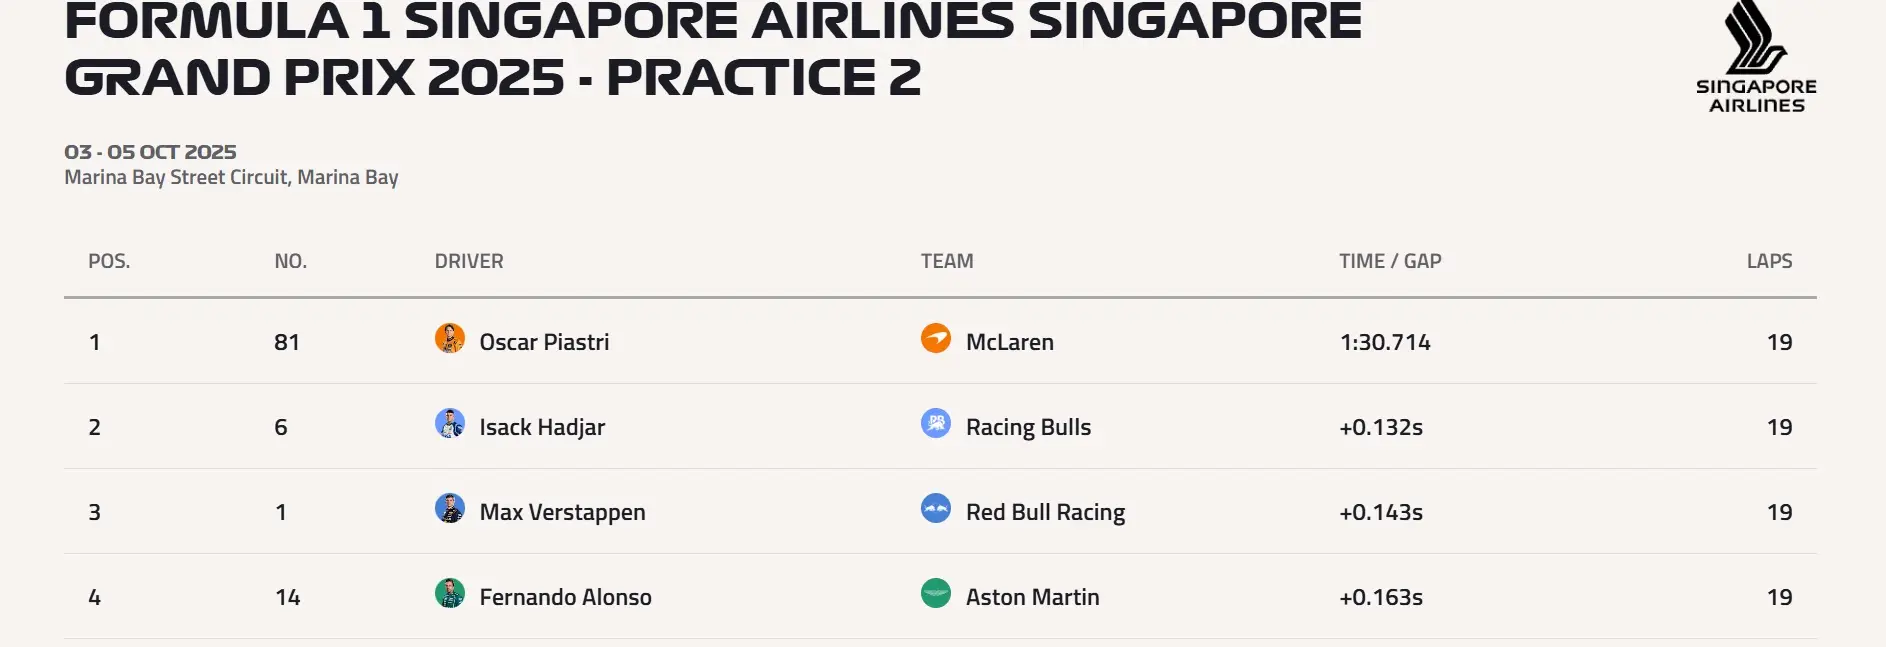
Task: Click the Practice 2 page heading
Action: [712, 48]
